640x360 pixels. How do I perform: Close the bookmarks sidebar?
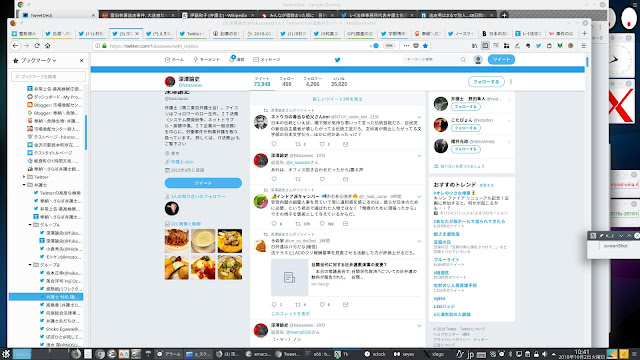(81, 60)
